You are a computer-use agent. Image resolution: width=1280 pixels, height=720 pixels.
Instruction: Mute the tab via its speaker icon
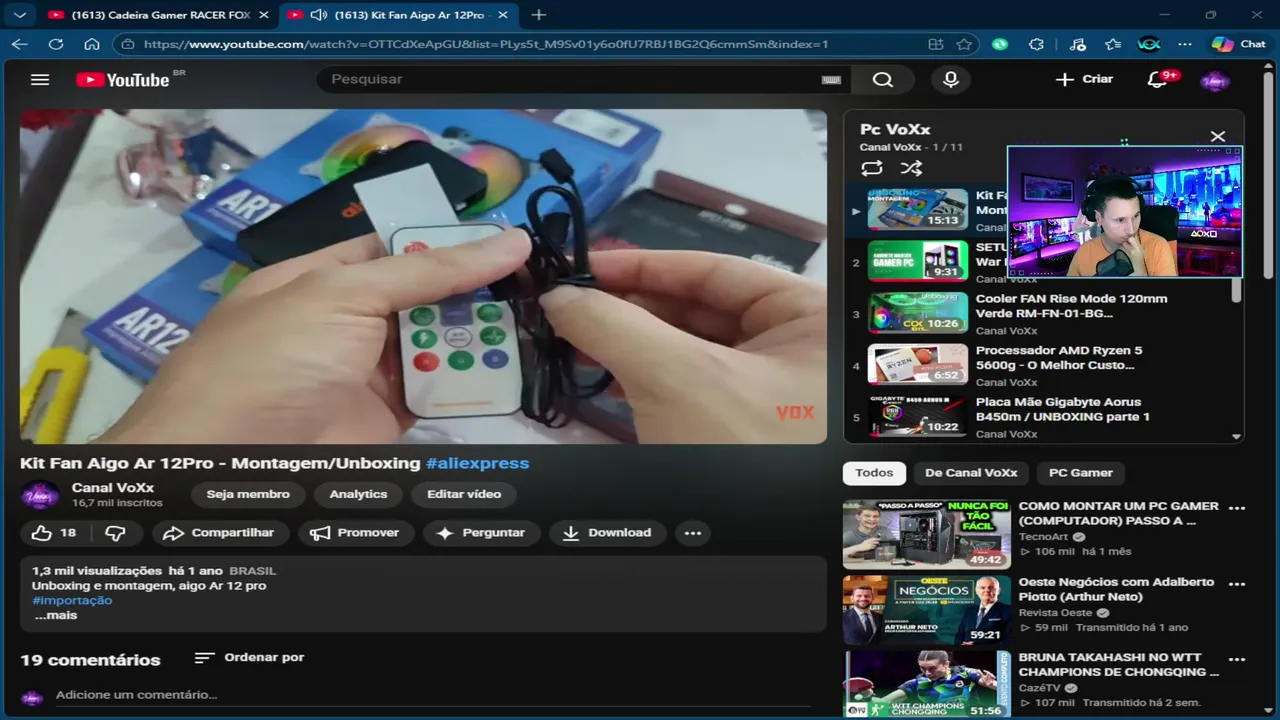pyautogui.click(x=319, y=15)
